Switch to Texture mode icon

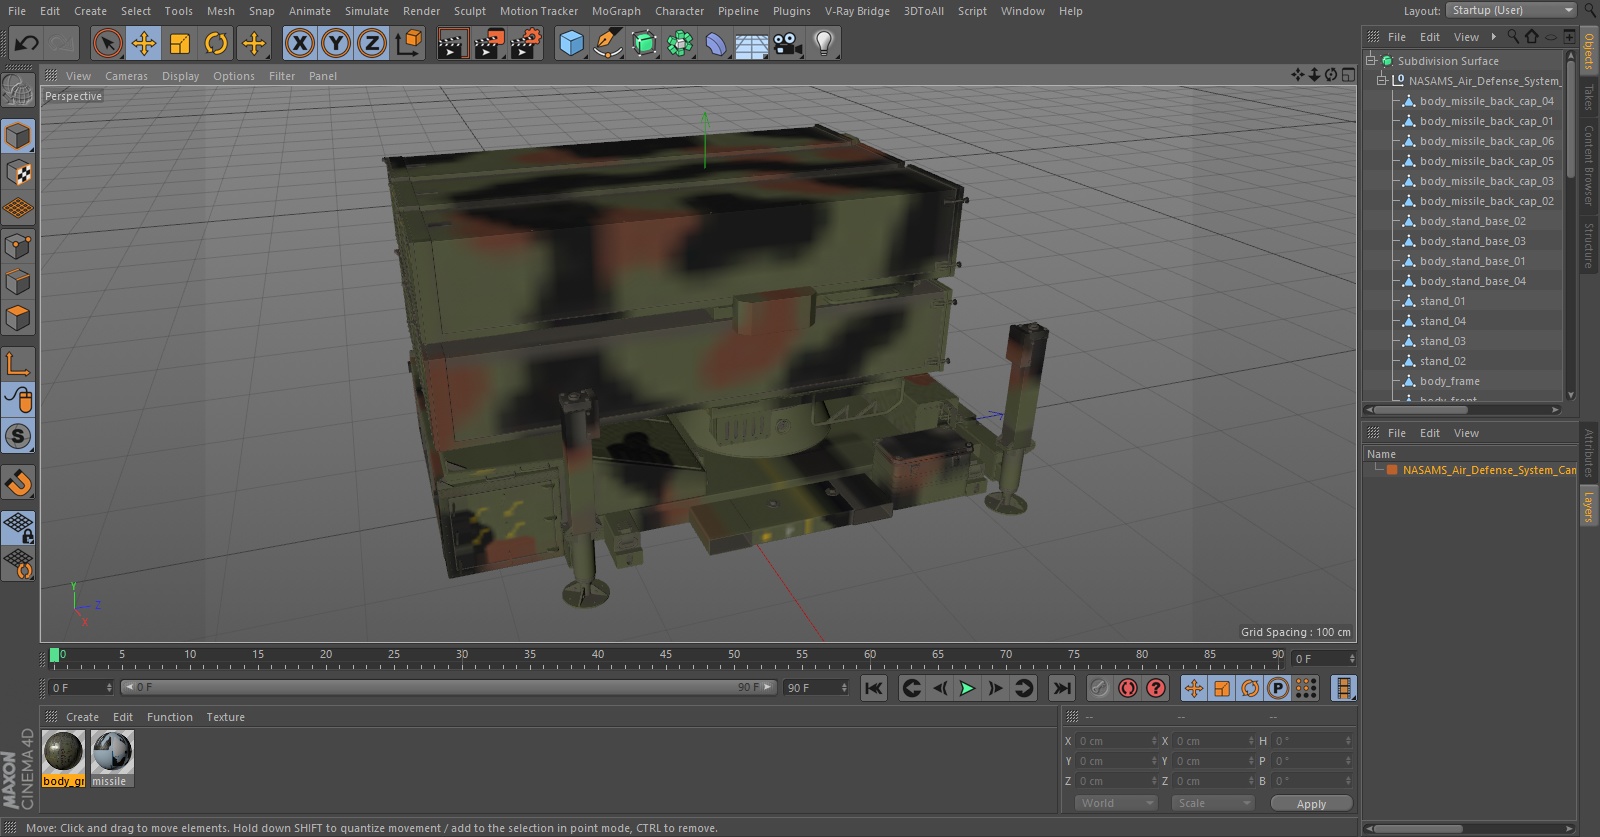click(18, 173)
